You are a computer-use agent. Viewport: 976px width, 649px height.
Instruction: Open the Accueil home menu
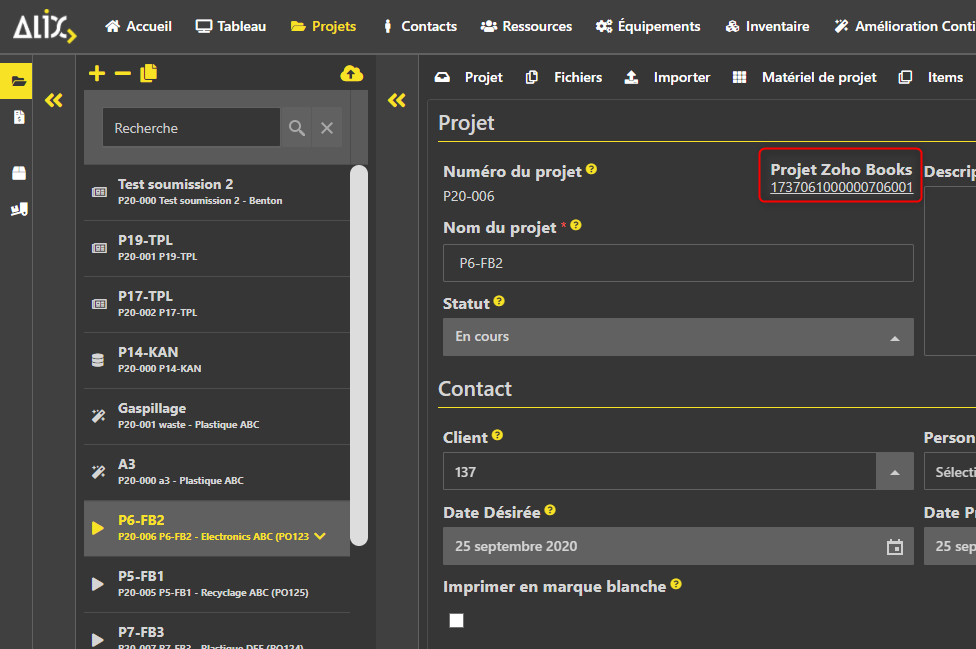pyautogui.click(x=138, y=26)
